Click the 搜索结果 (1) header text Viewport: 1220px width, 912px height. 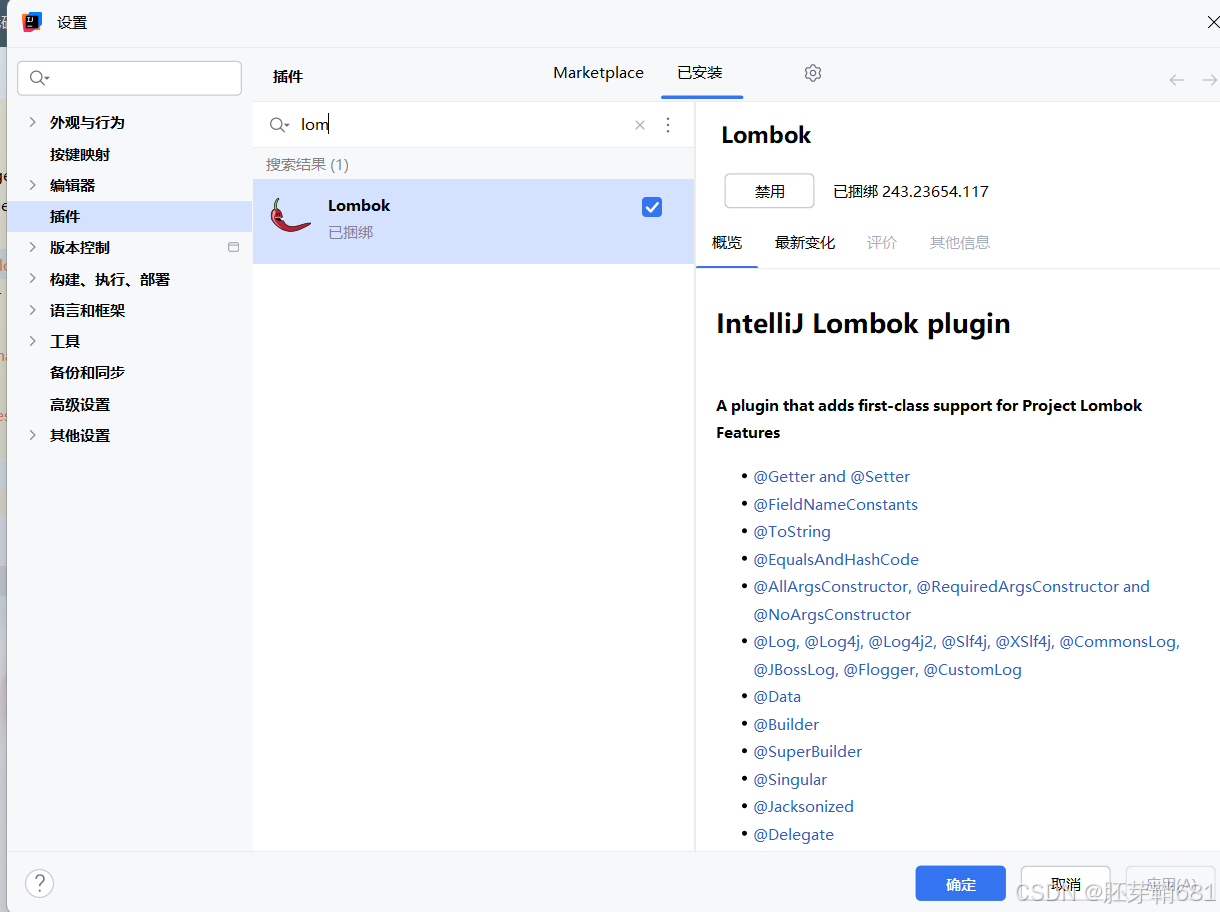[x=307, y=165]
